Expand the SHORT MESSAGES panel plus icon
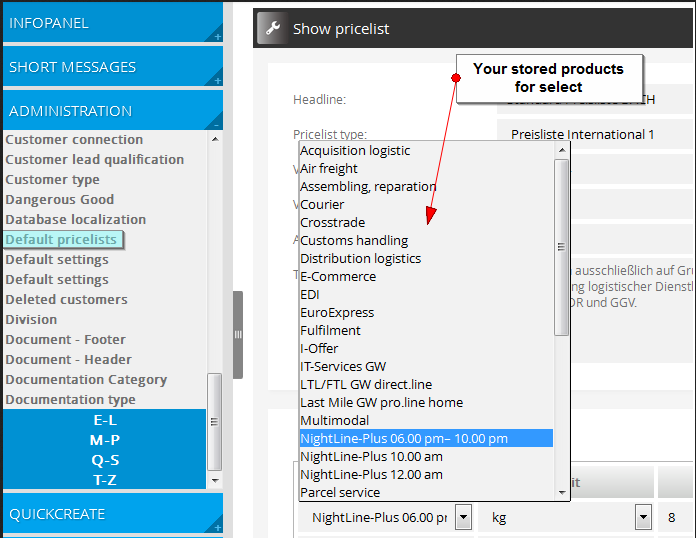 pos(217,81)
